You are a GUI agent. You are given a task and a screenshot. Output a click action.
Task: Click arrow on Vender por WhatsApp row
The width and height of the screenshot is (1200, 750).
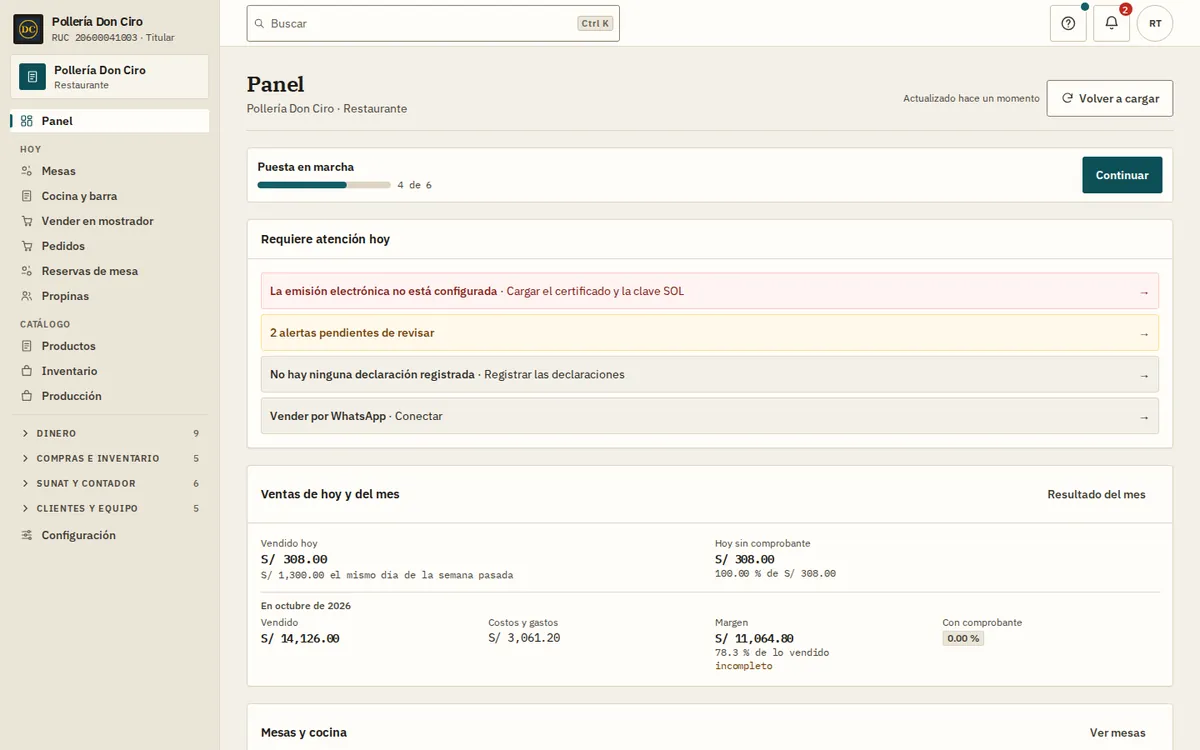(1144, 417)
